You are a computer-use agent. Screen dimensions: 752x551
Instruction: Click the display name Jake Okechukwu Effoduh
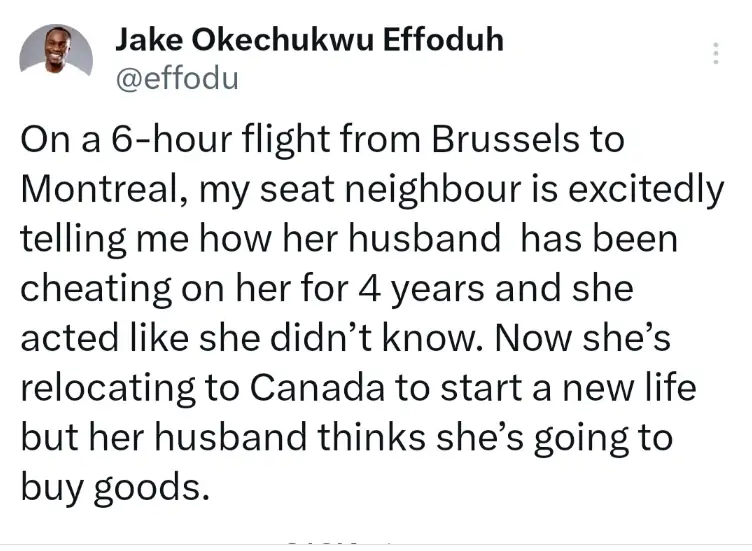309,40
